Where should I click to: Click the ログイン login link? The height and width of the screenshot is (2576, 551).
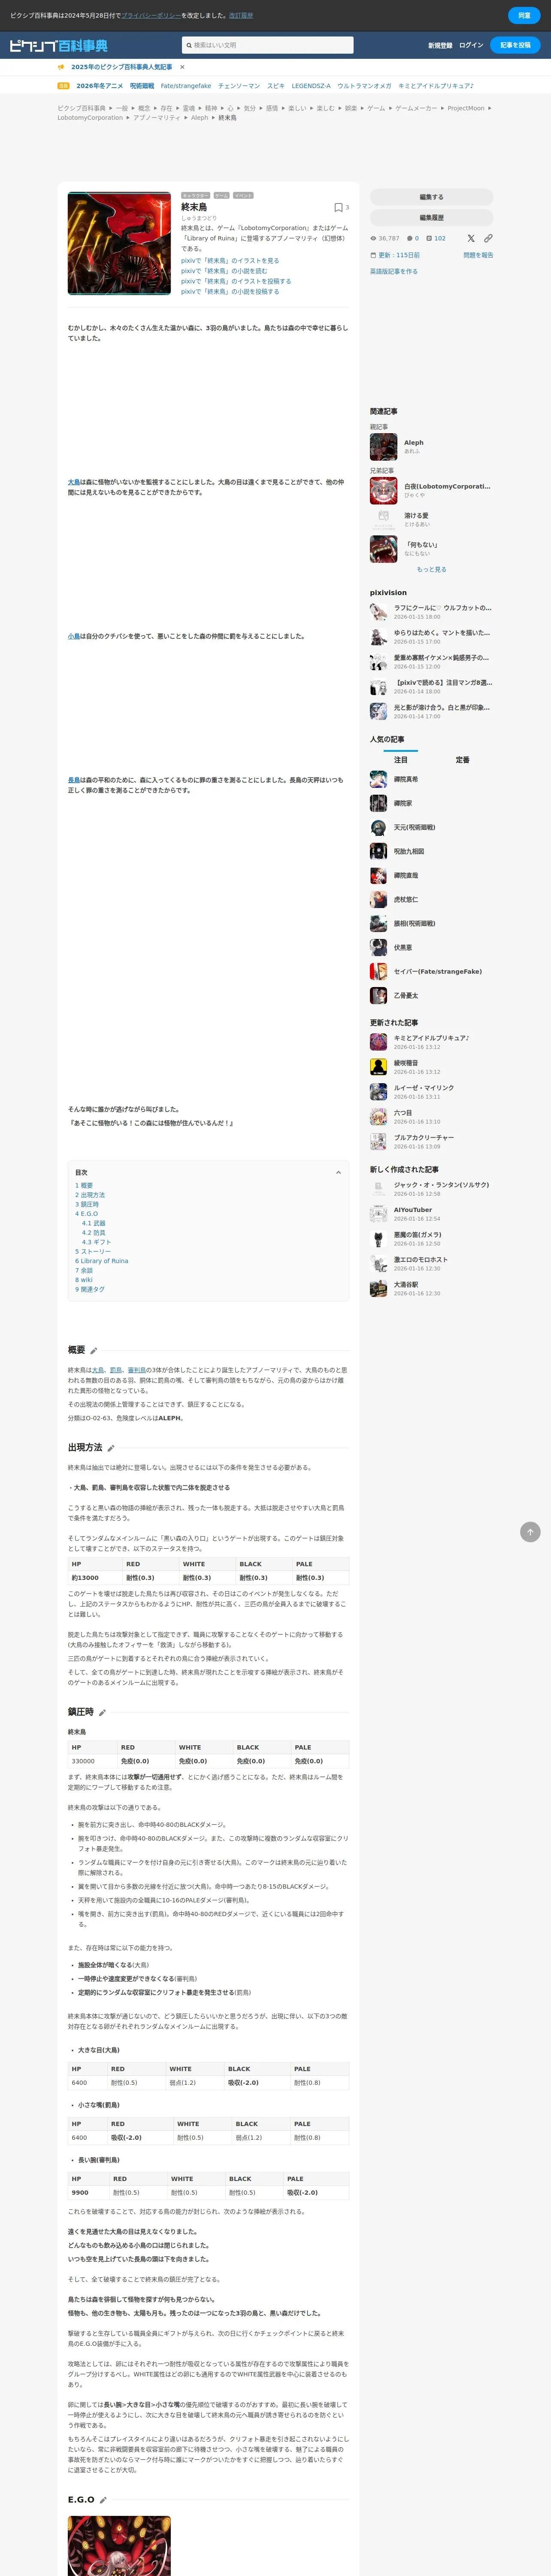[x=471, y=45]
